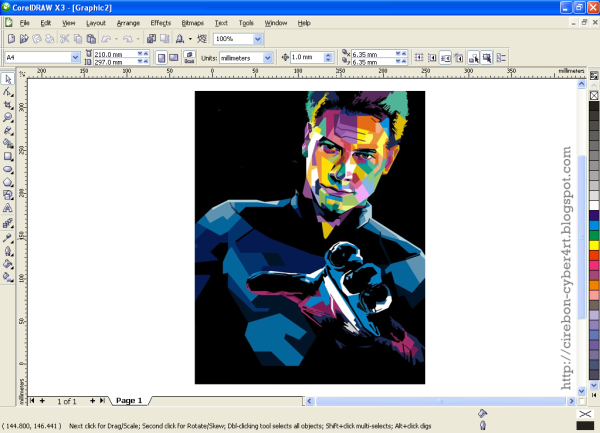Viewport: 600px width, 433px height.
Task: Toggle Dynamic Guides
Action: (458, 58)
